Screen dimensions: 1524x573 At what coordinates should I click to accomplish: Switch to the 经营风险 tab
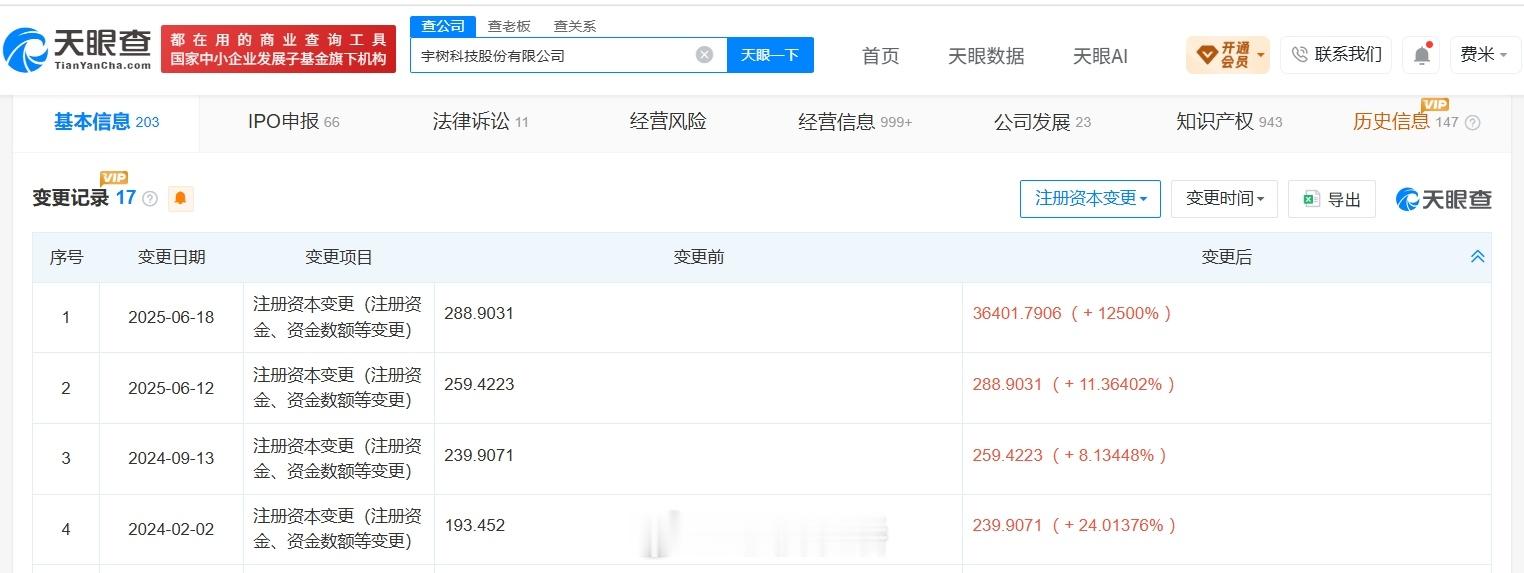(668, 122)
